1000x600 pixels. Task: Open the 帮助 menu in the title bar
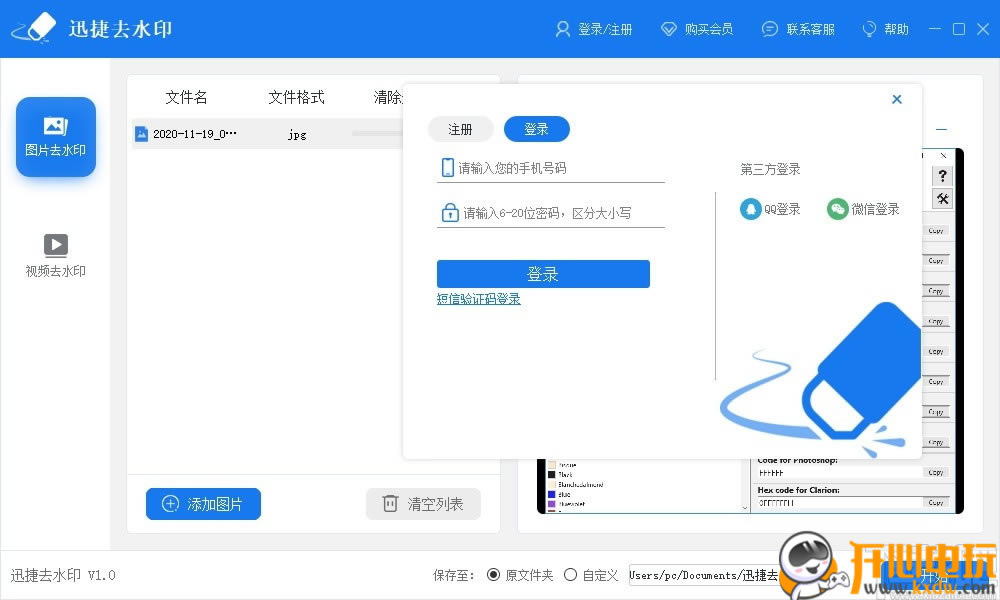(885, 29)
